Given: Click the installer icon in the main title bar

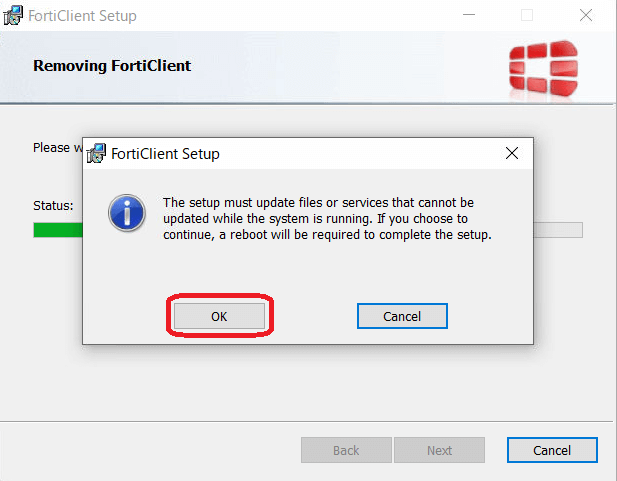Looking at the screenshot, I should coord(14,16).
